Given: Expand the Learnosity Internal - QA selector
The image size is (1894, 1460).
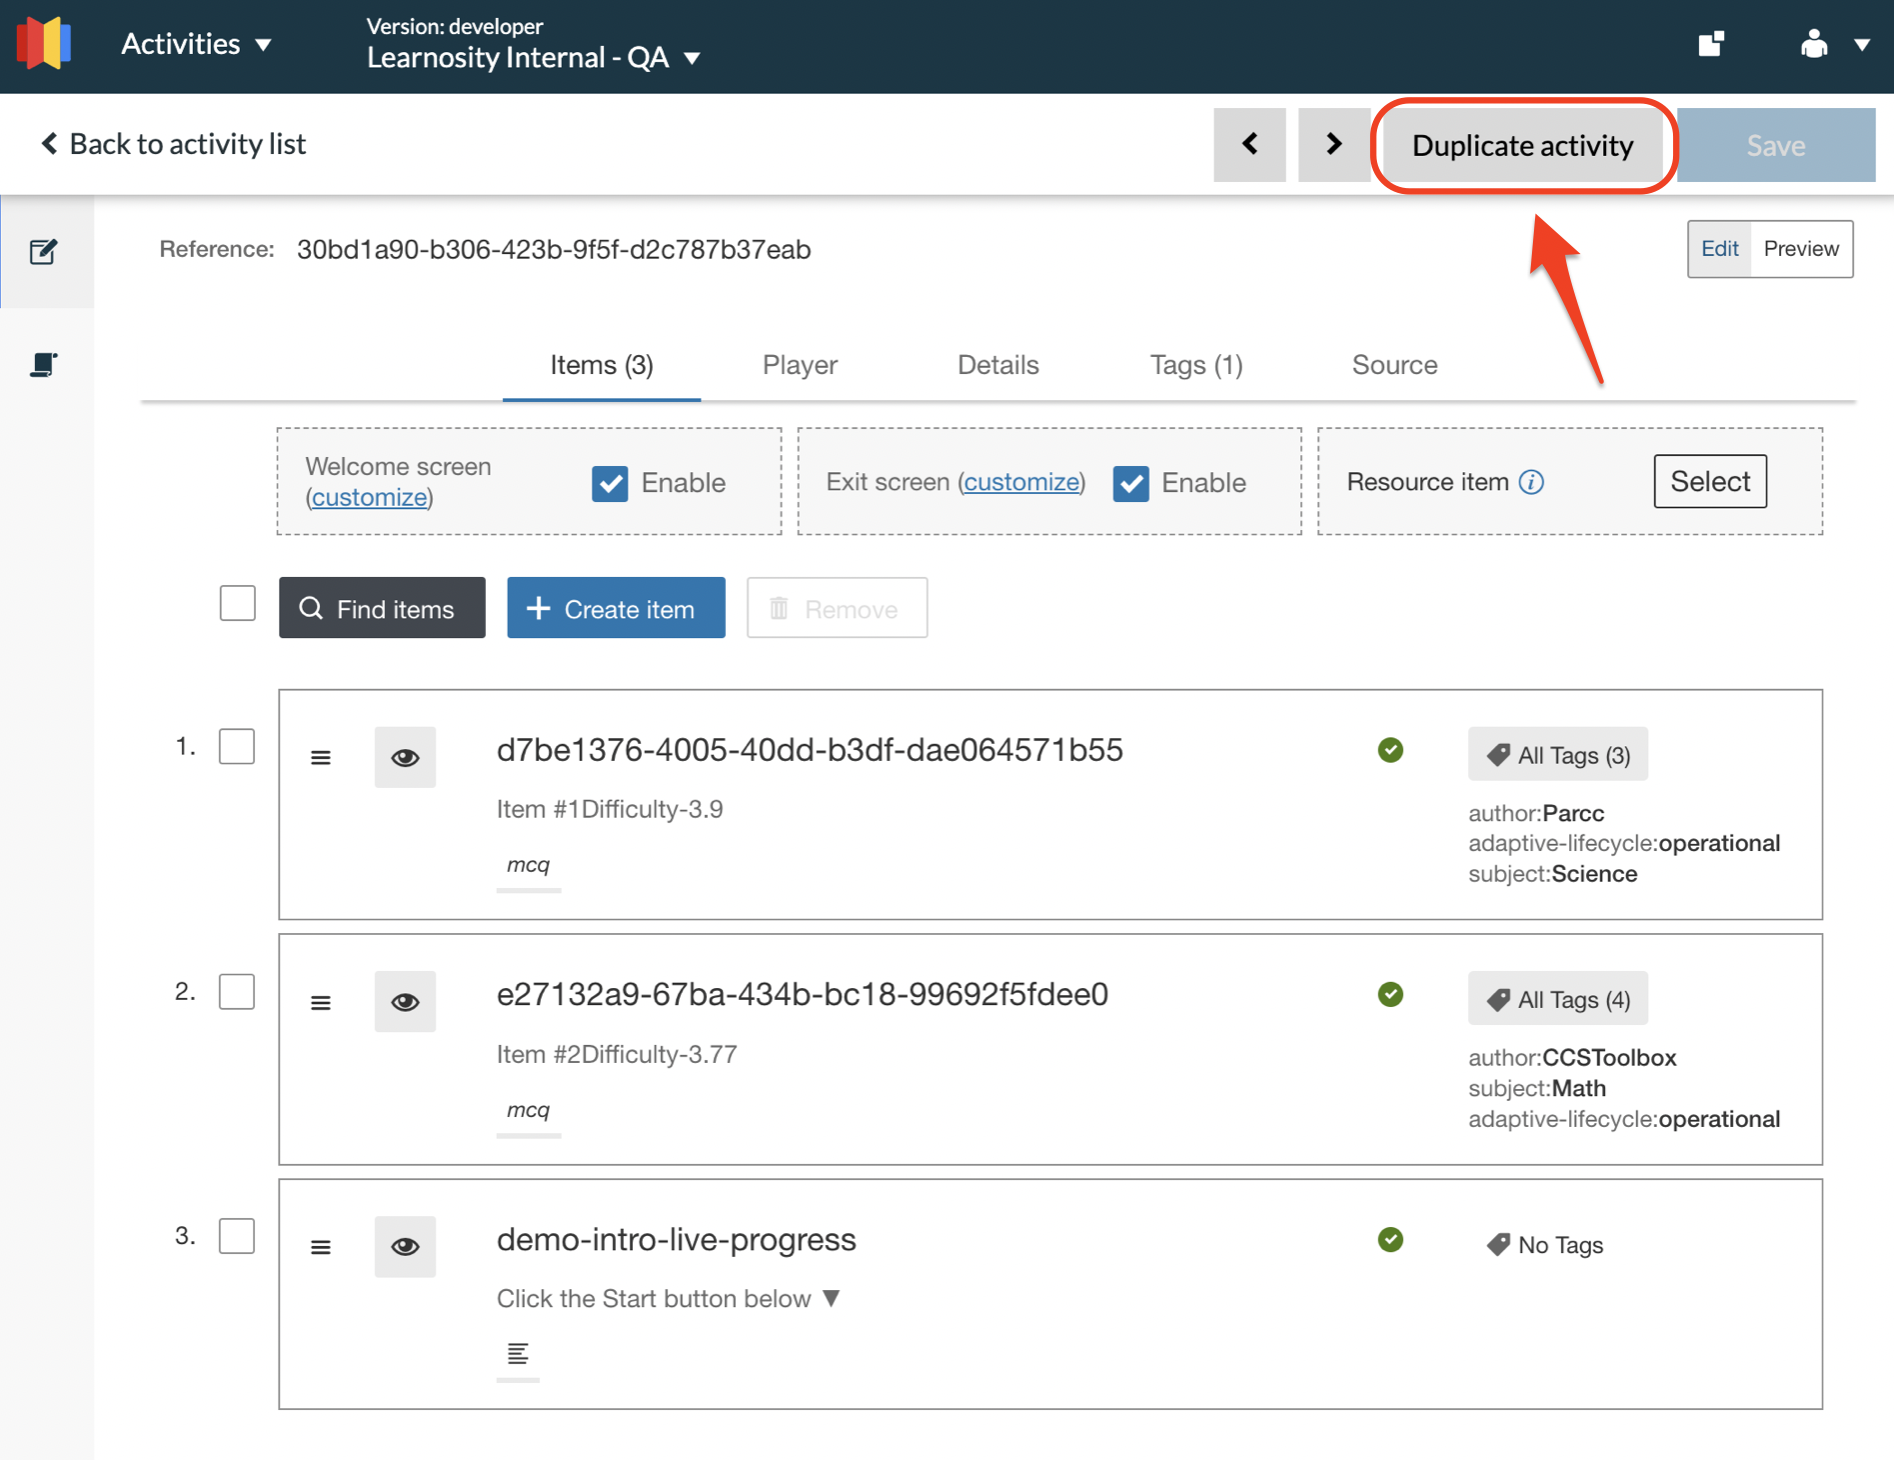Looking at the screenshot, I should 533,58.
